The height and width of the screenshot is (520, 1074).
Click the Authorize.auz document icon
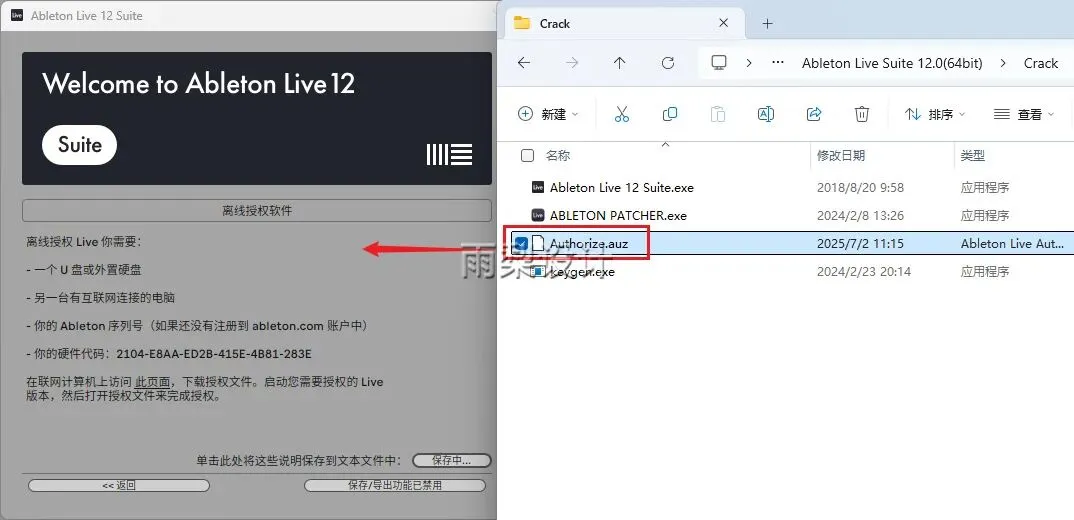[538, 243]
